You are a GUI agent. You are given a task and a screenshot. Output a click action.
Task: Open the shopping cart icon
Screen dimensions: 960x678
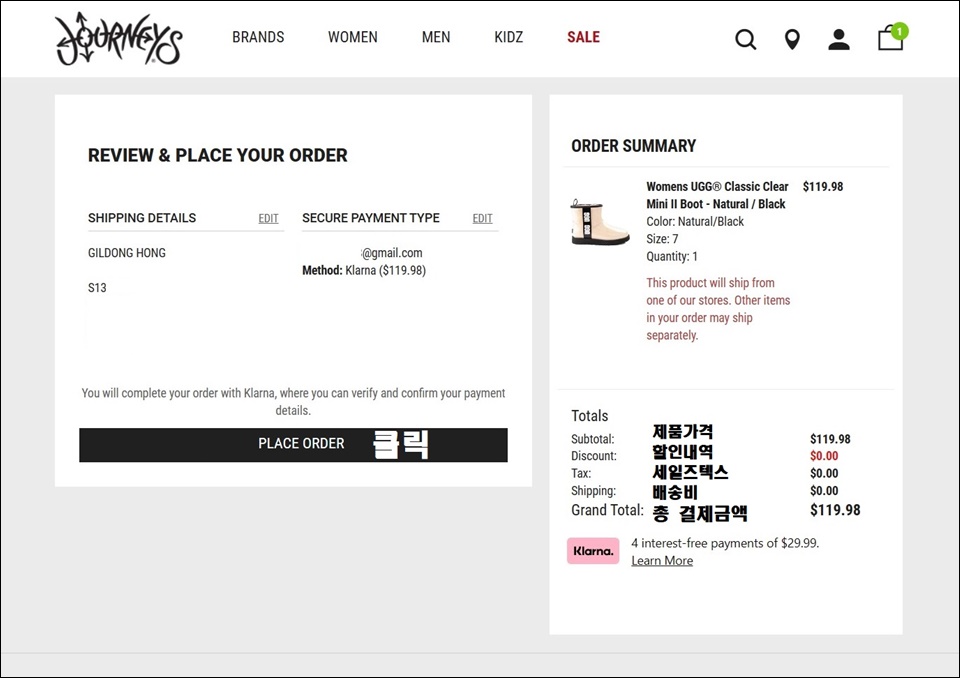[888, 41]
